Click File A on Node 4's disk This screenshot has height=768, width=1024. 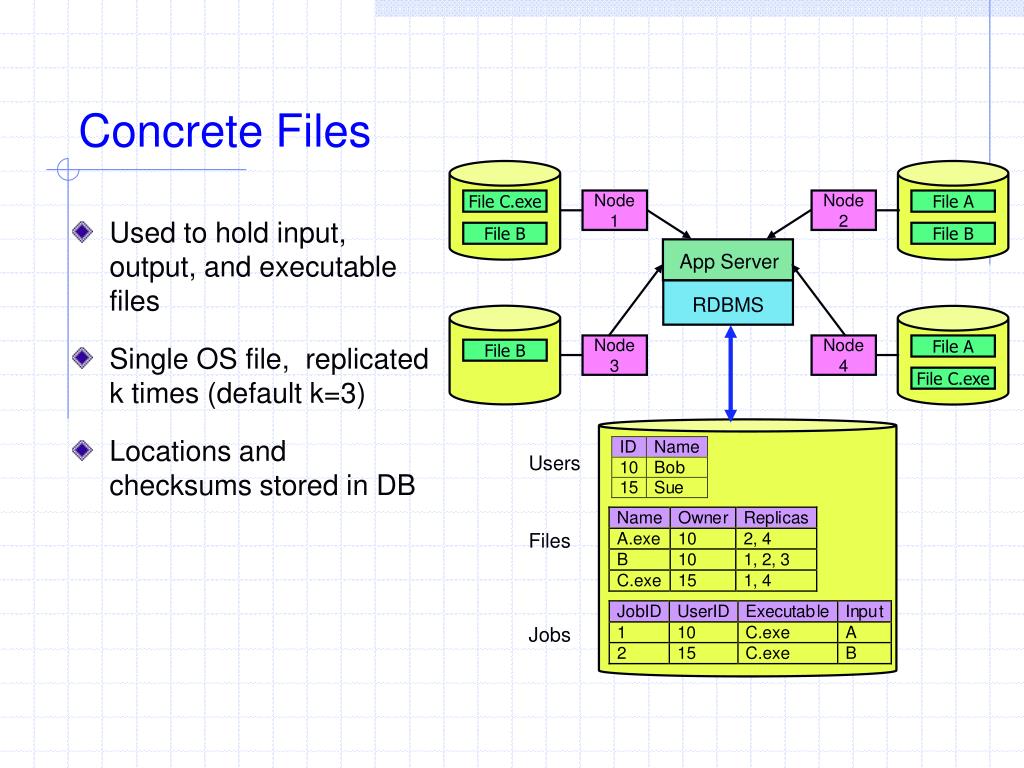point(953,347)
